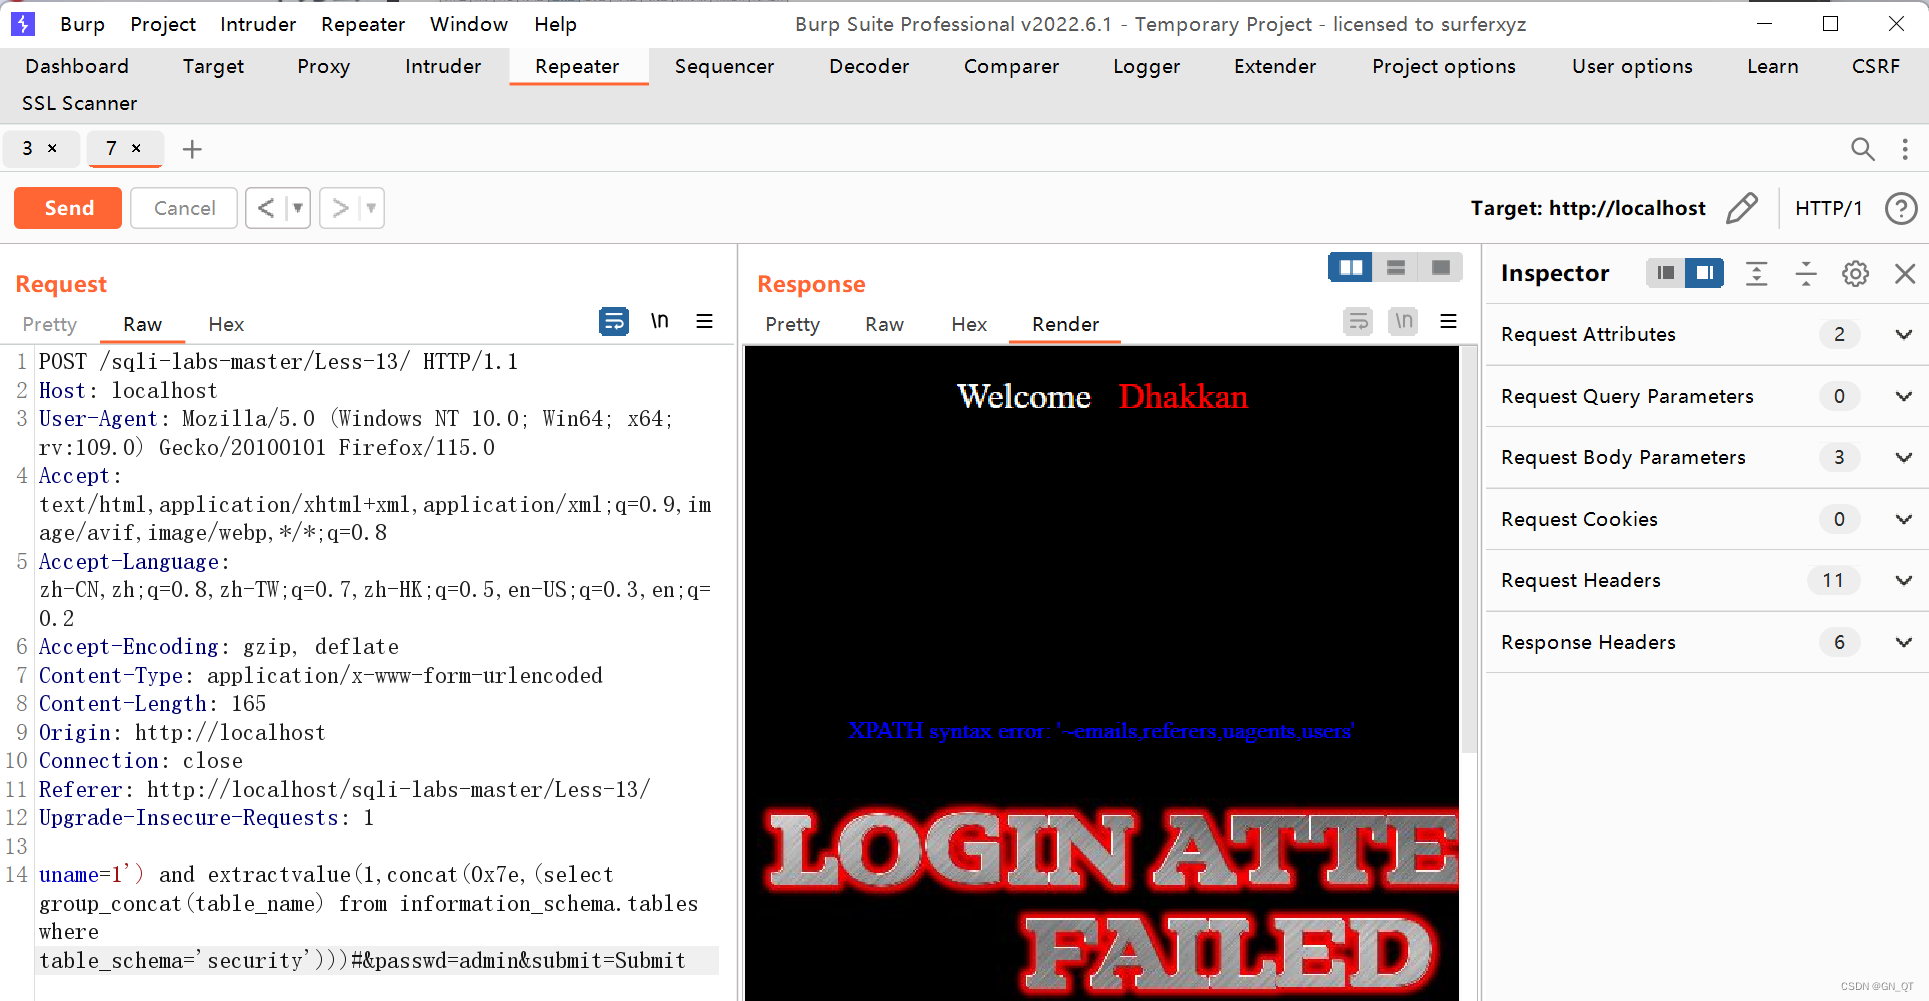Screen dimensions: 1929x1001
Task: Click the XPATH syntax error text
Action: coord(1101,731)
